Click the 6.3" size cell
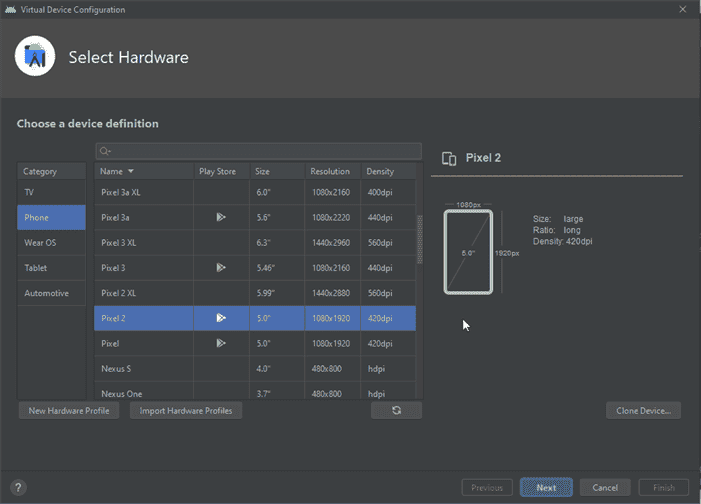The image size is (701, 504). tap(277, 243)
